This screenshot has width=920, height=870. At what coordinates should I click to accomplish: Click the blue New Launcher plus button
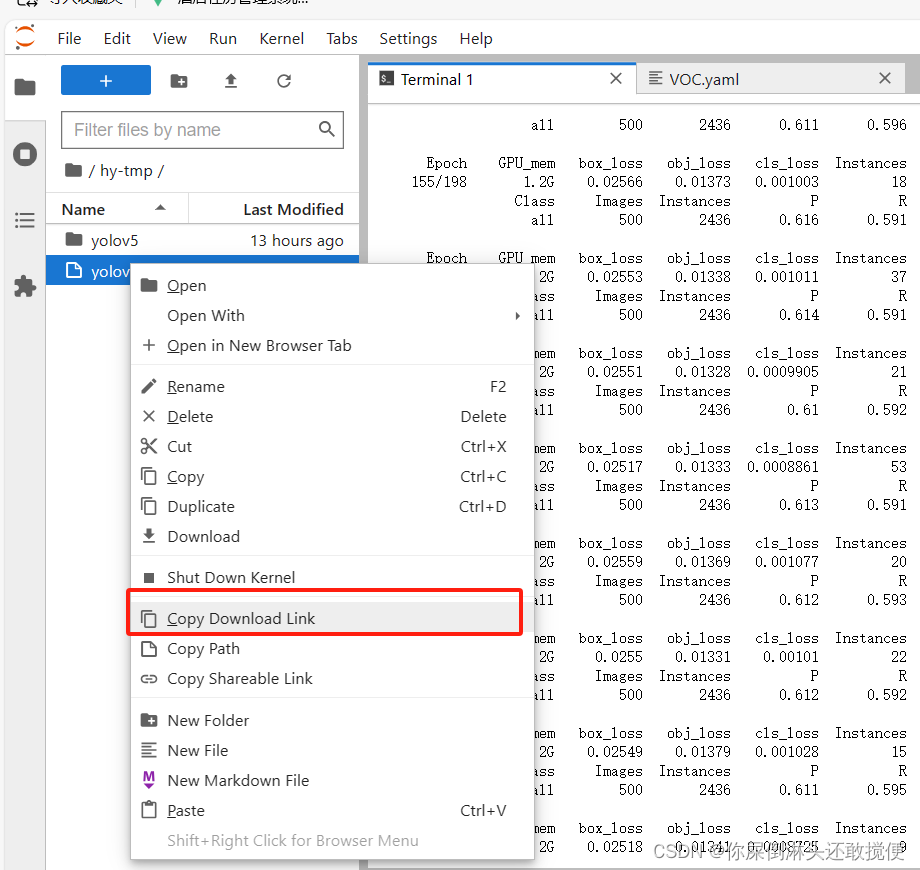click(x=106, y=81)
